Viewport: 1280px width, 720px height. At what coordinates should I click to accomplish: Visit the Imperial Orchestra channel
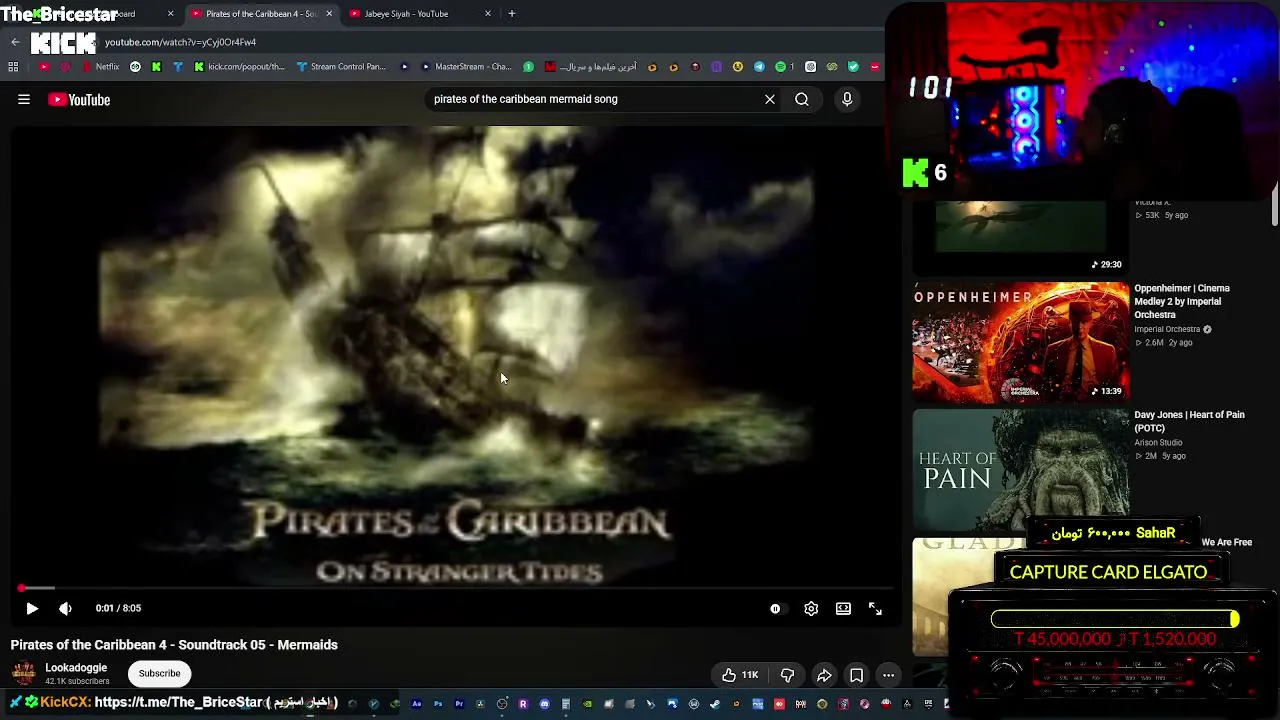1167,329
